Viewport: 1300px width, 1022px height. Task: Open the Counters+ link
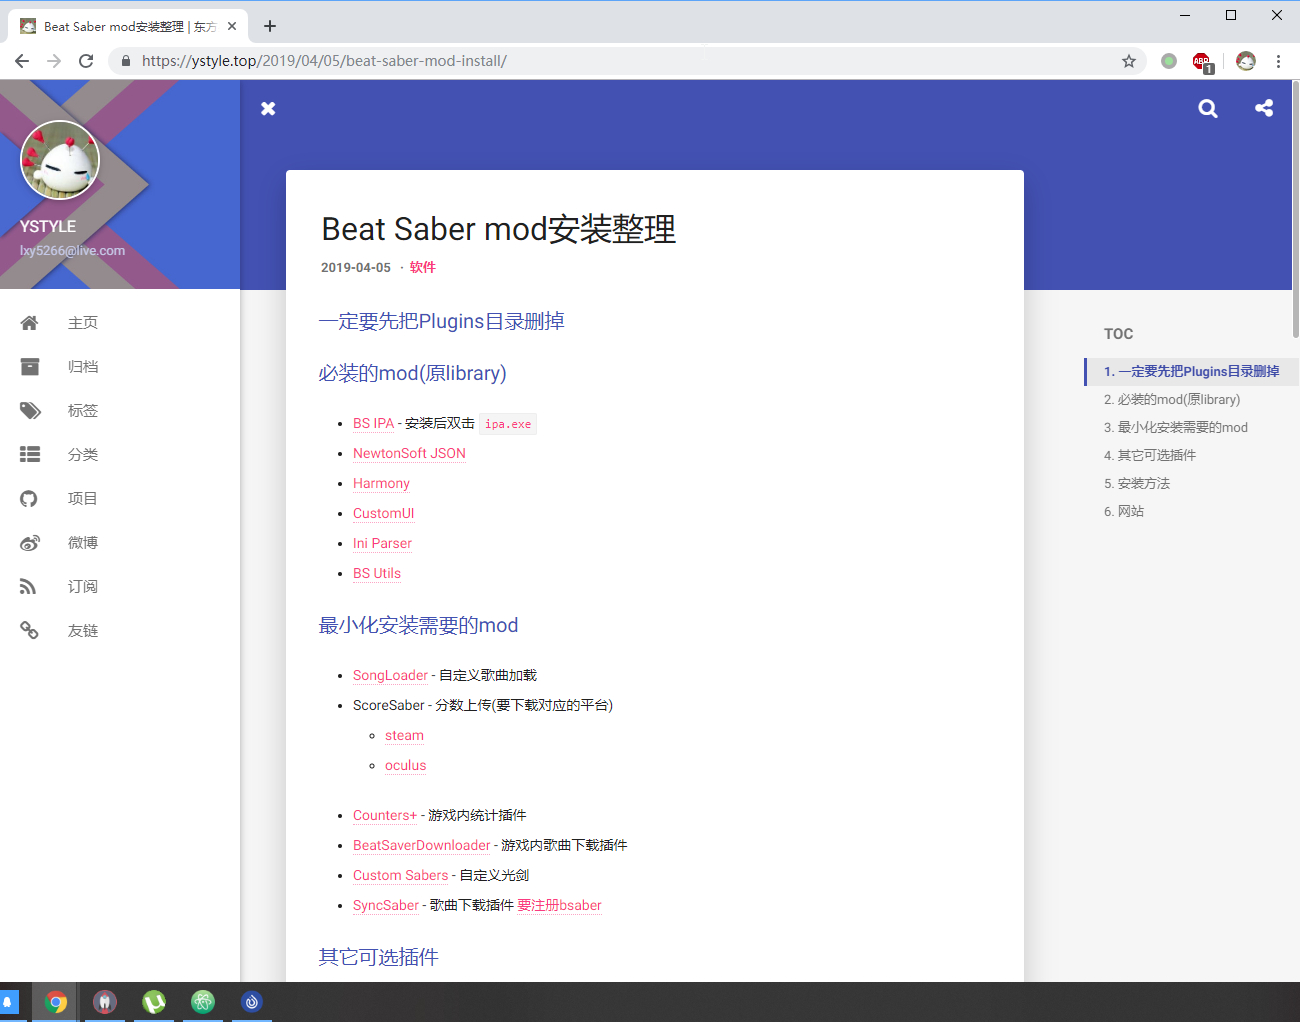[x=385, y=816]
